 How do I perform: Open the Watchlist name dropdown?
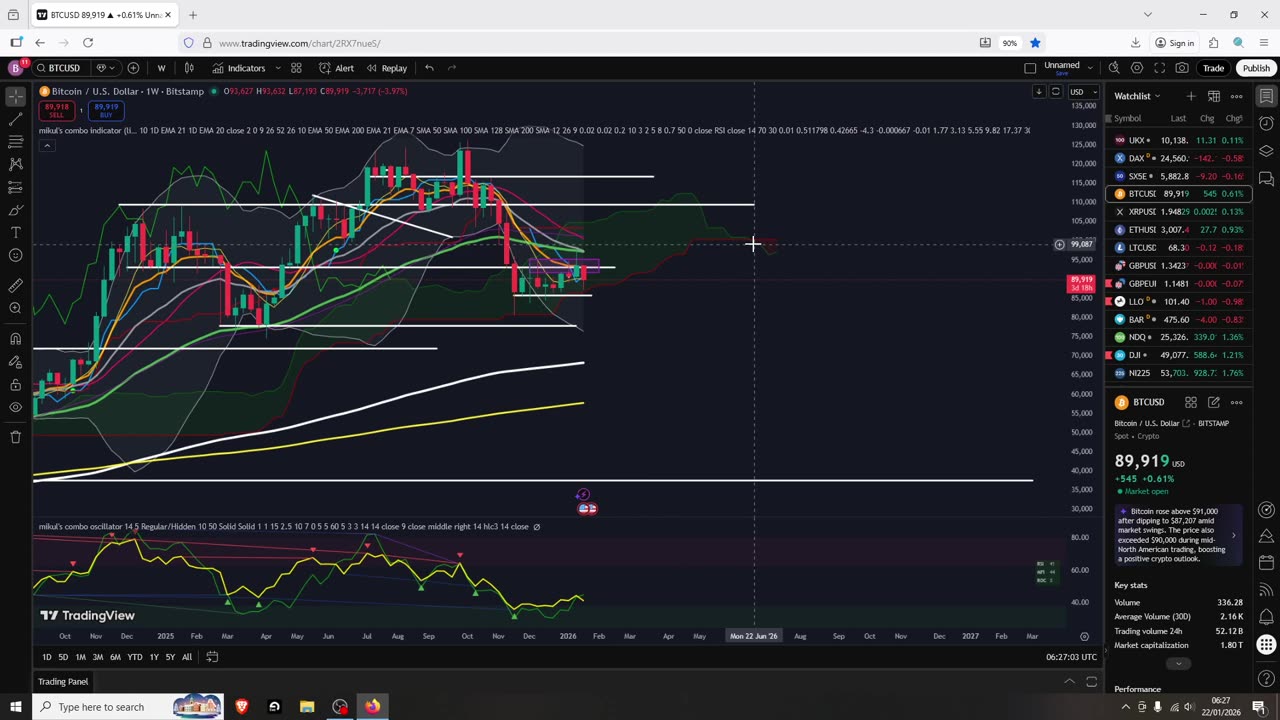1138,96
